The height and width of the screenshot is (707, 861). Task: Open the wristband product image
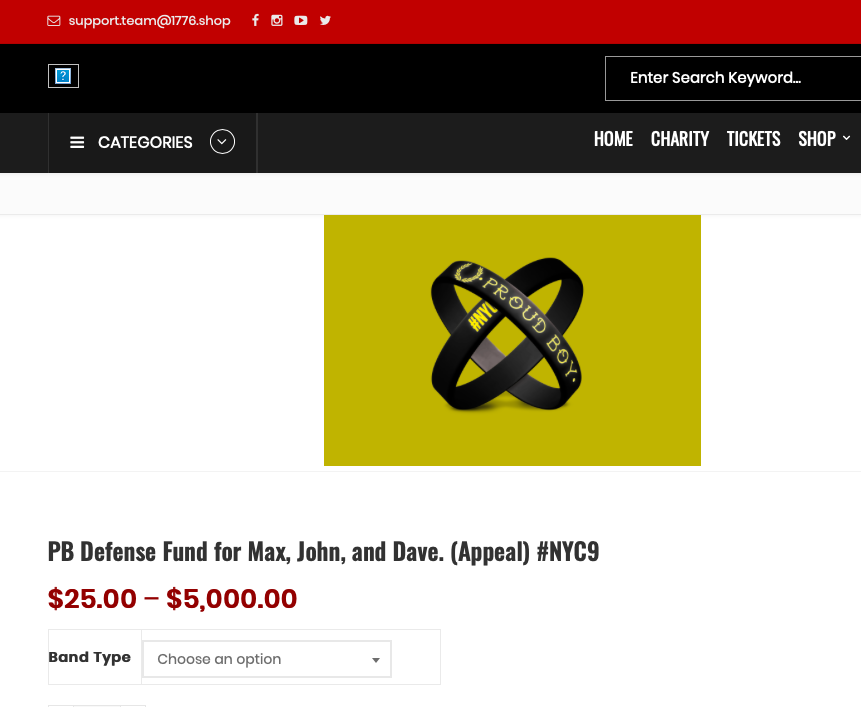pyautogui.click(x=512, y=340)
